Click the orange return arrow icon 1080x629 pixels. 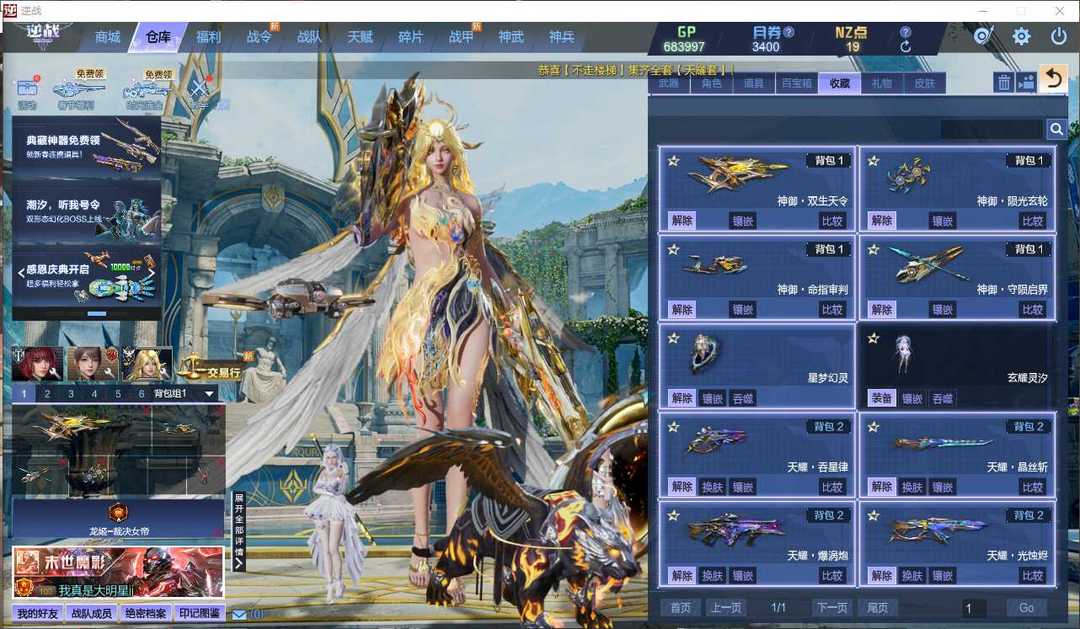(1052, 78)
